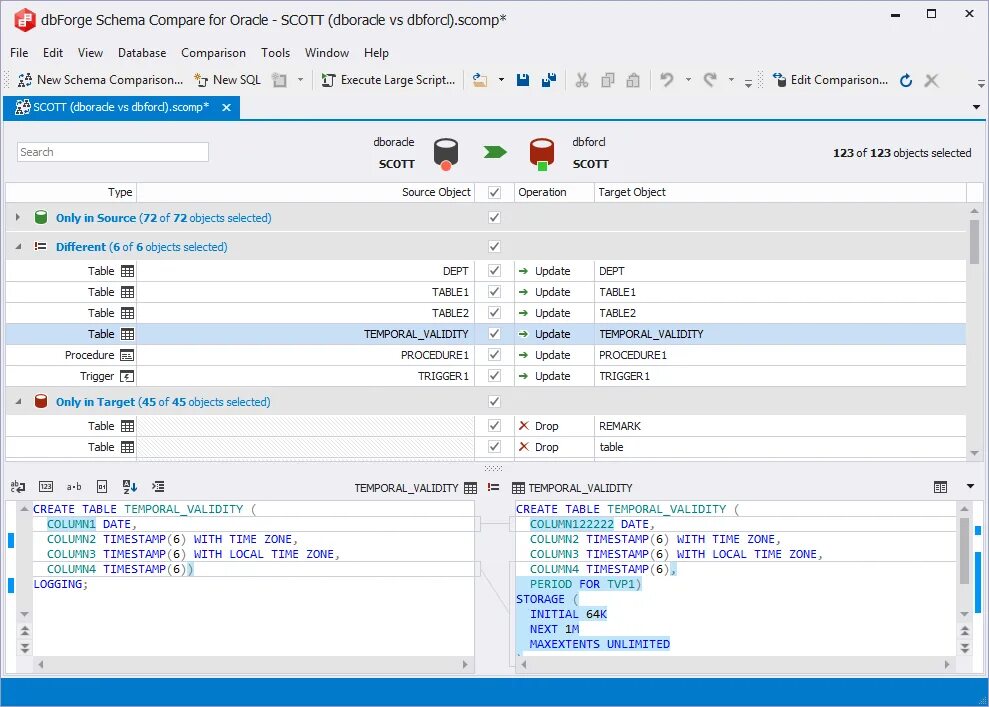Click the grayed clipboard icon beside New SQL
Screen dimensions: 989x707
[279, 80]
